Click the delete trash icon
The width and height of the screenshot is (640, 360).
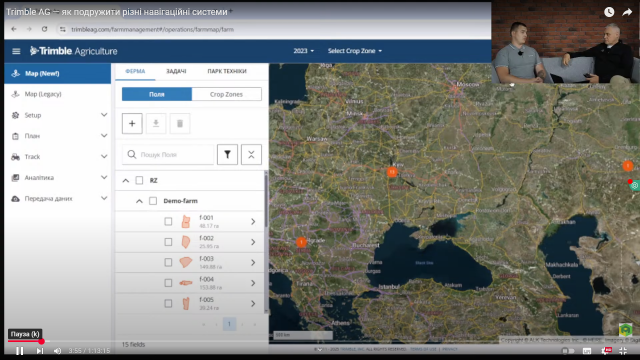click(x=180, y=124)
